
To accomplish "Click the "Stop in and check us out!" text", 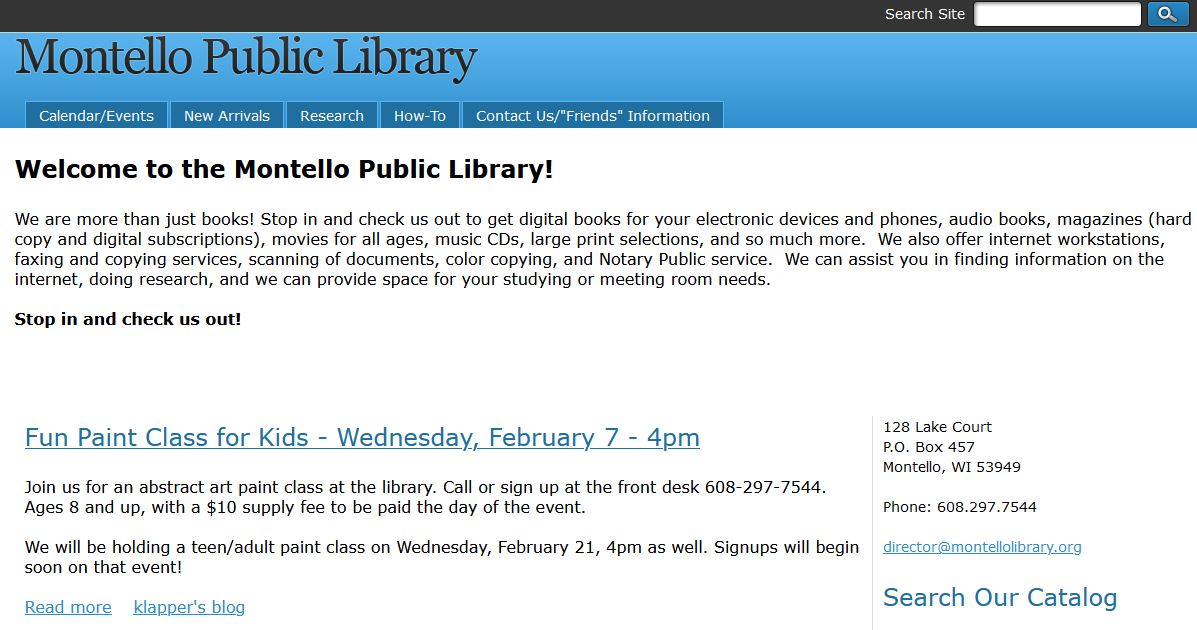I will (127, 319).
